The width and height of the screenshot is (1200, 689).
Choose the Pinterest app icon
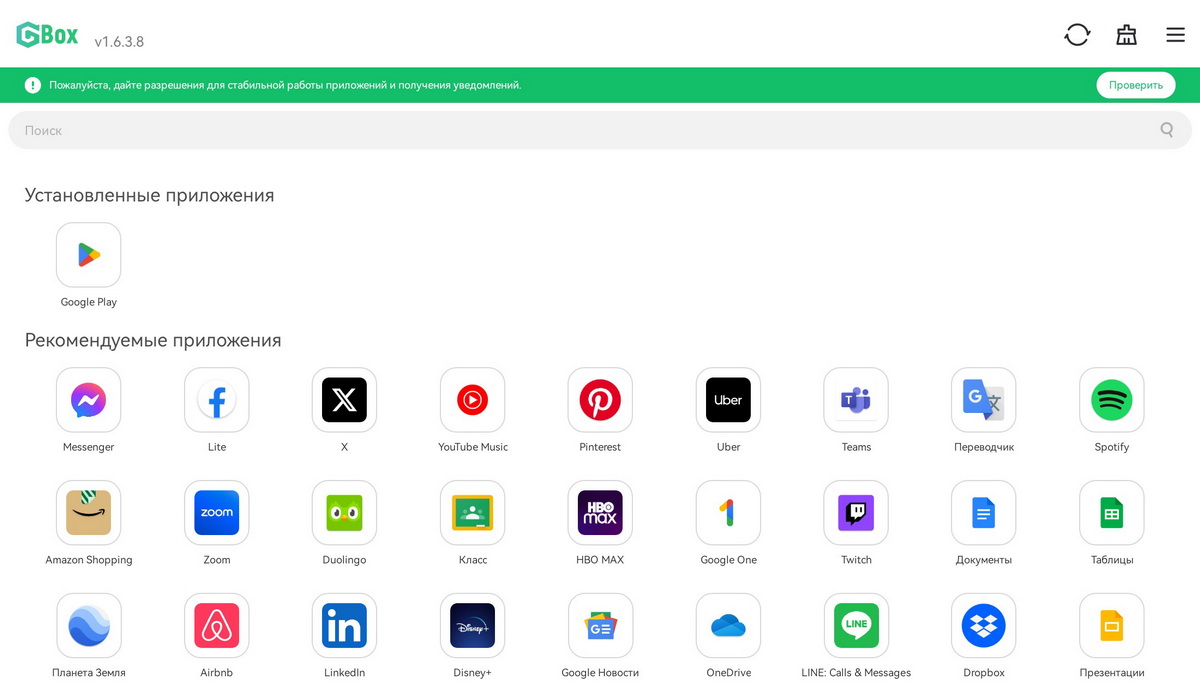pos(600,400)
